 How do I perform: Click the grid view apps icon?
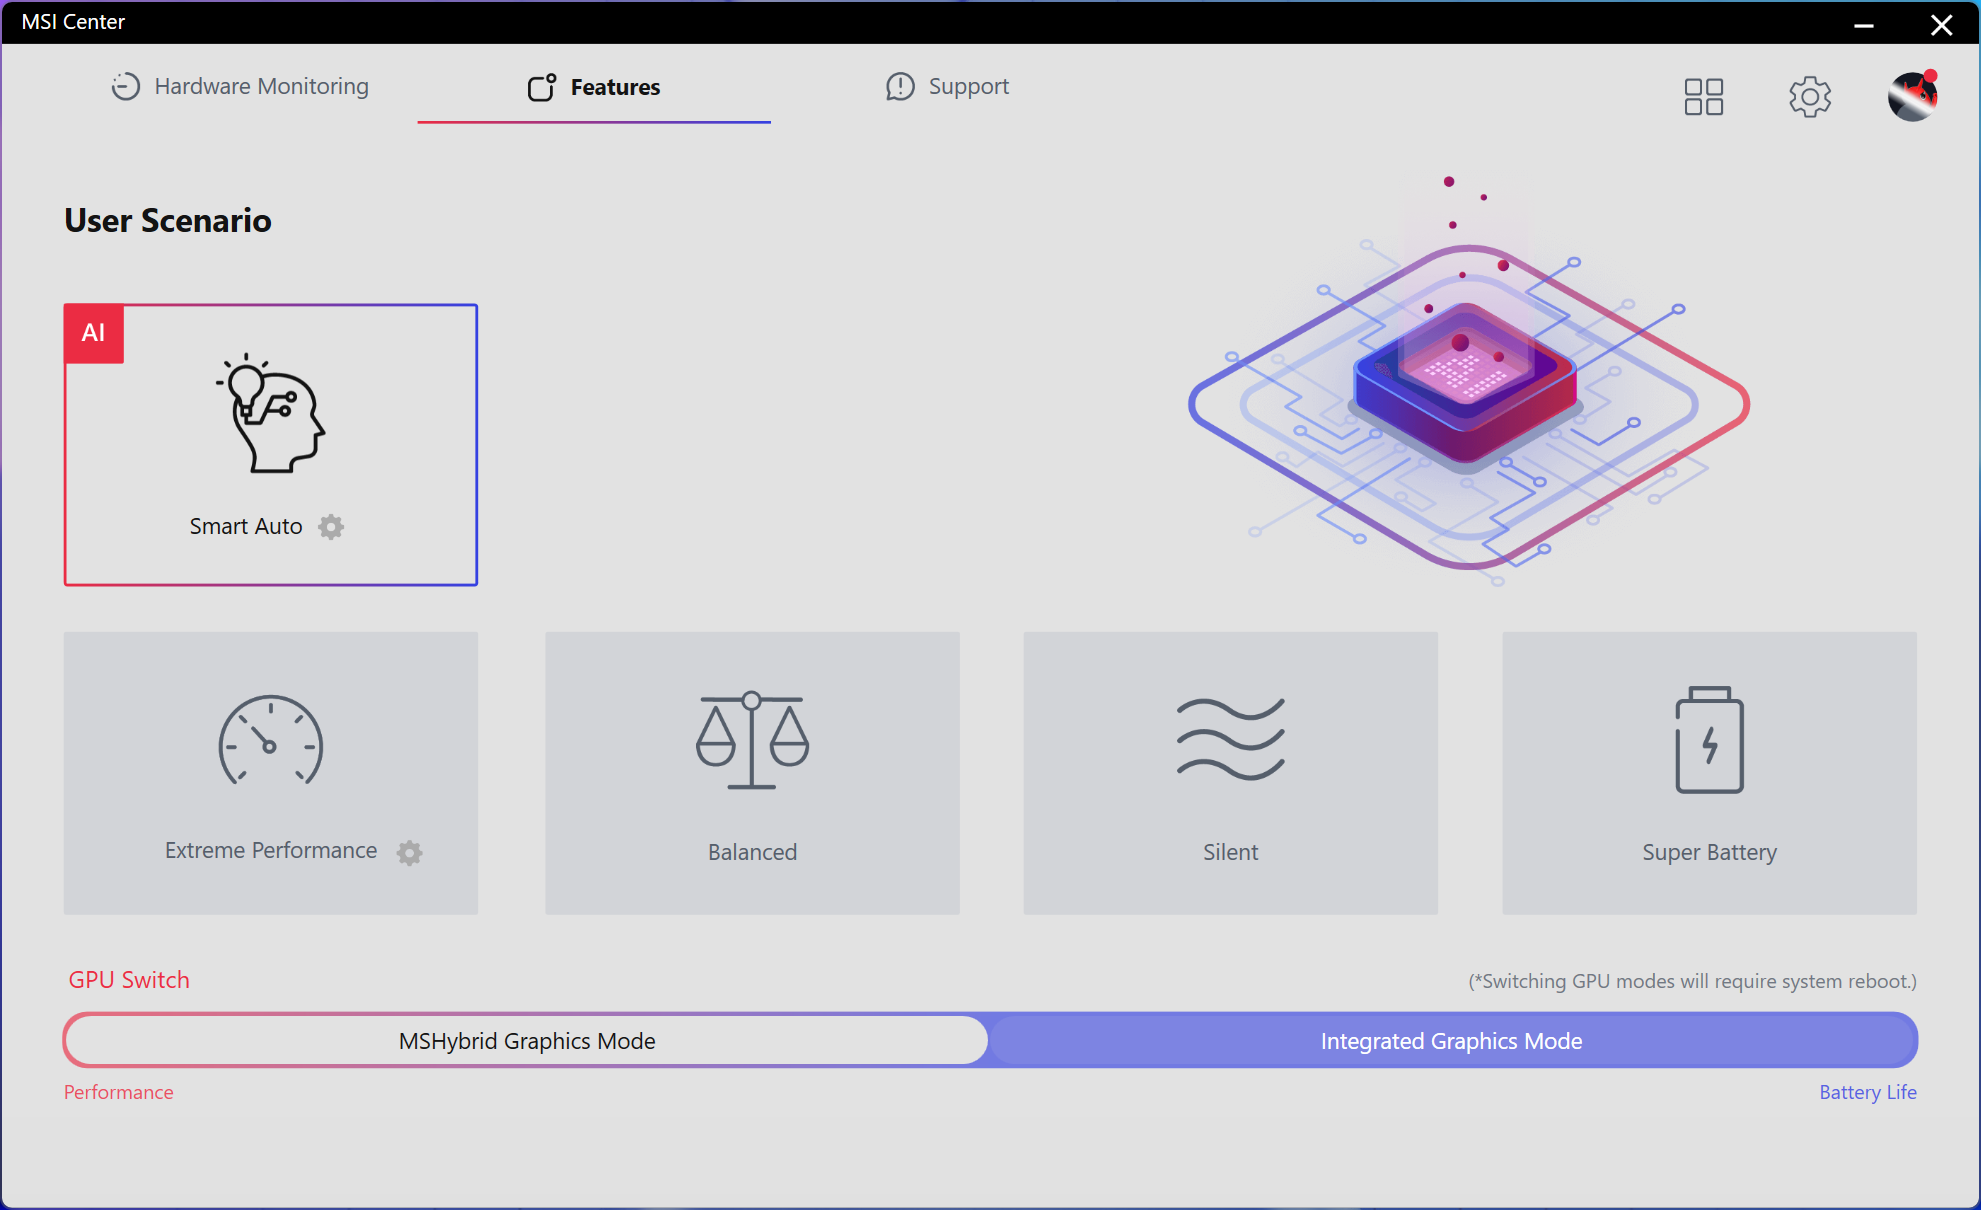(1703, 97)
